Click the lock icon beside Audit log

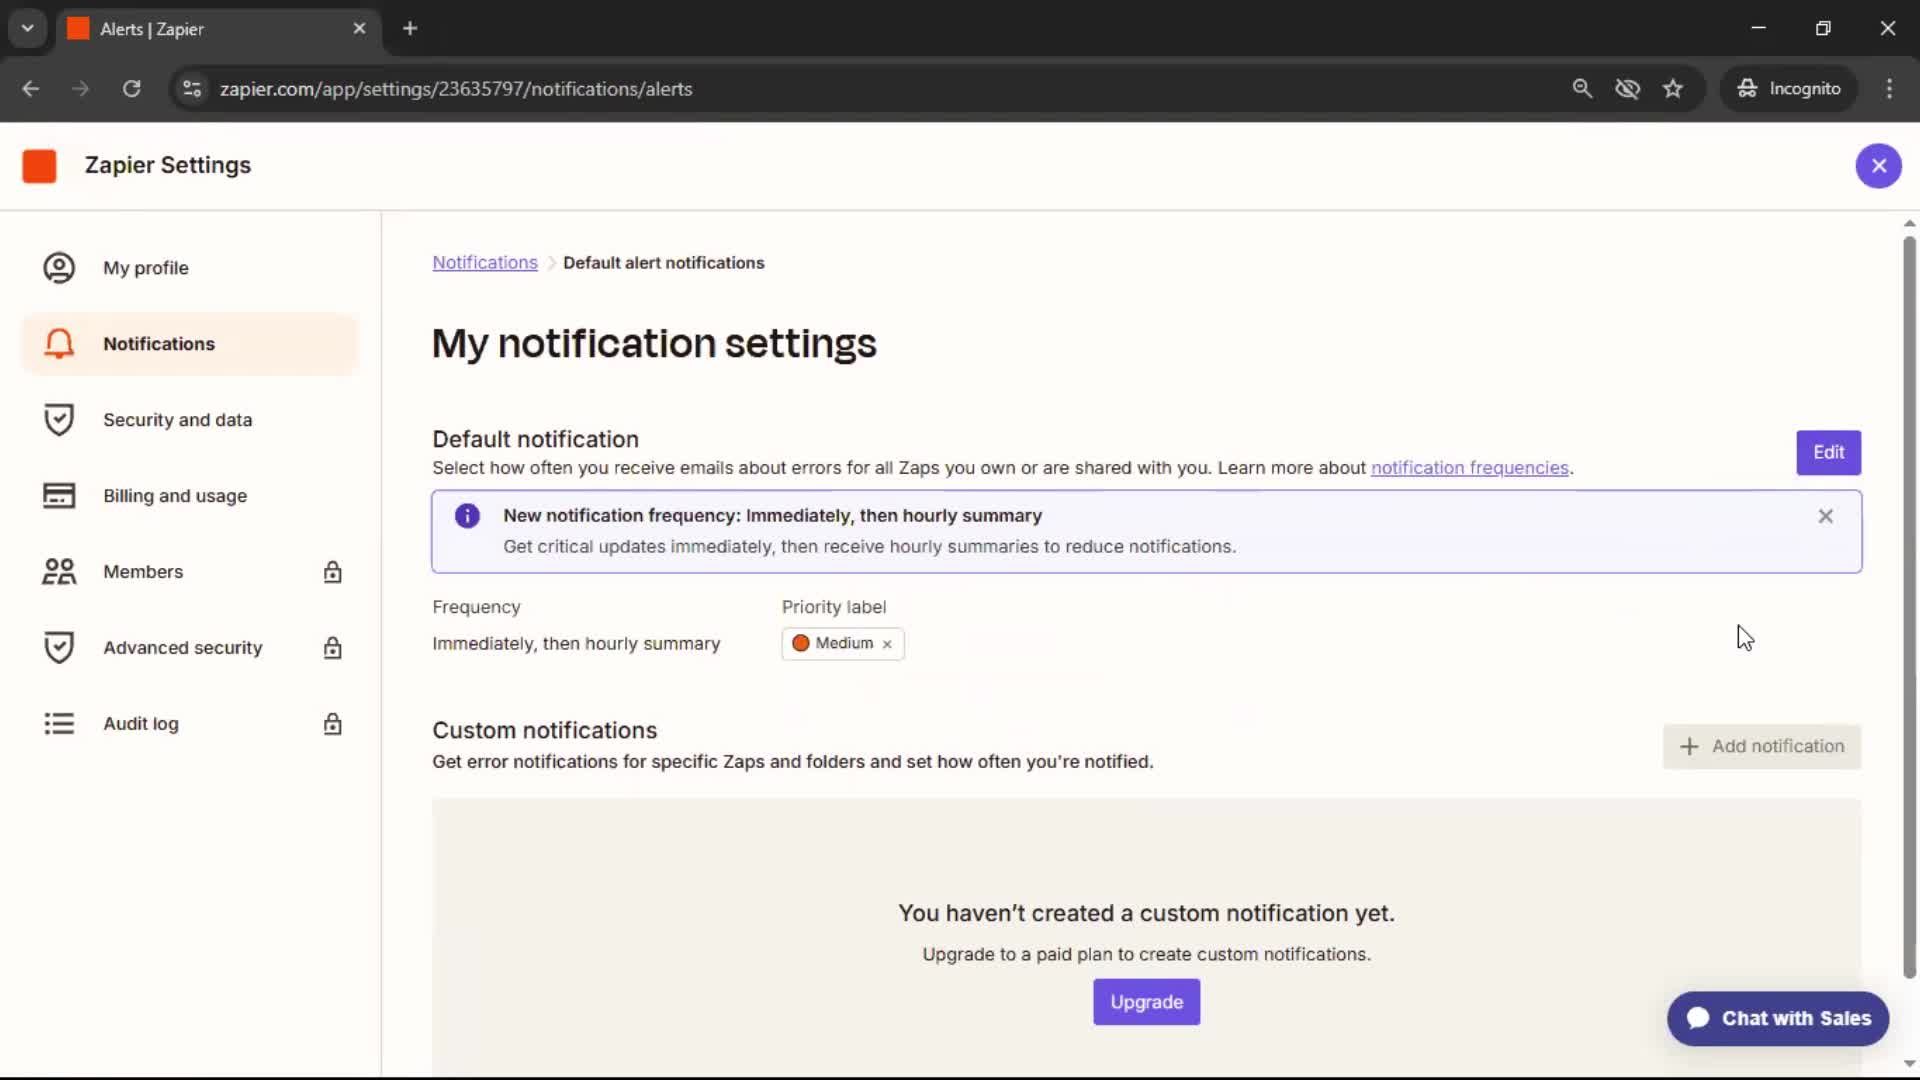click(333, 724)
